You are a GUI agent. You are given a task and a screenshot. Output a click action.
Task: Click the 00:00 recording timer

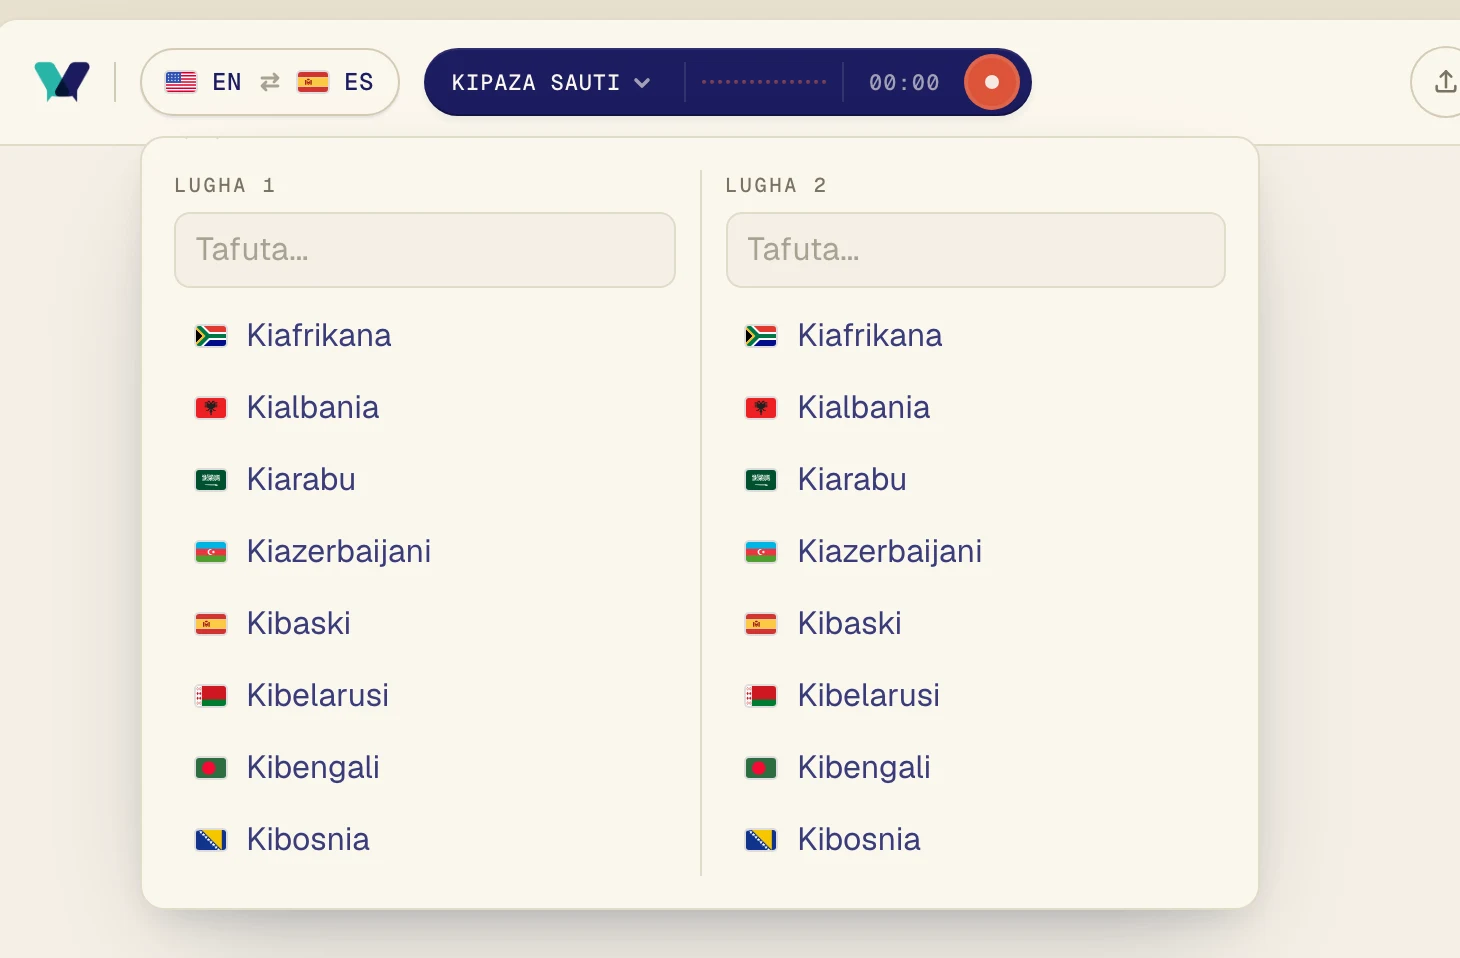(904, 83)
